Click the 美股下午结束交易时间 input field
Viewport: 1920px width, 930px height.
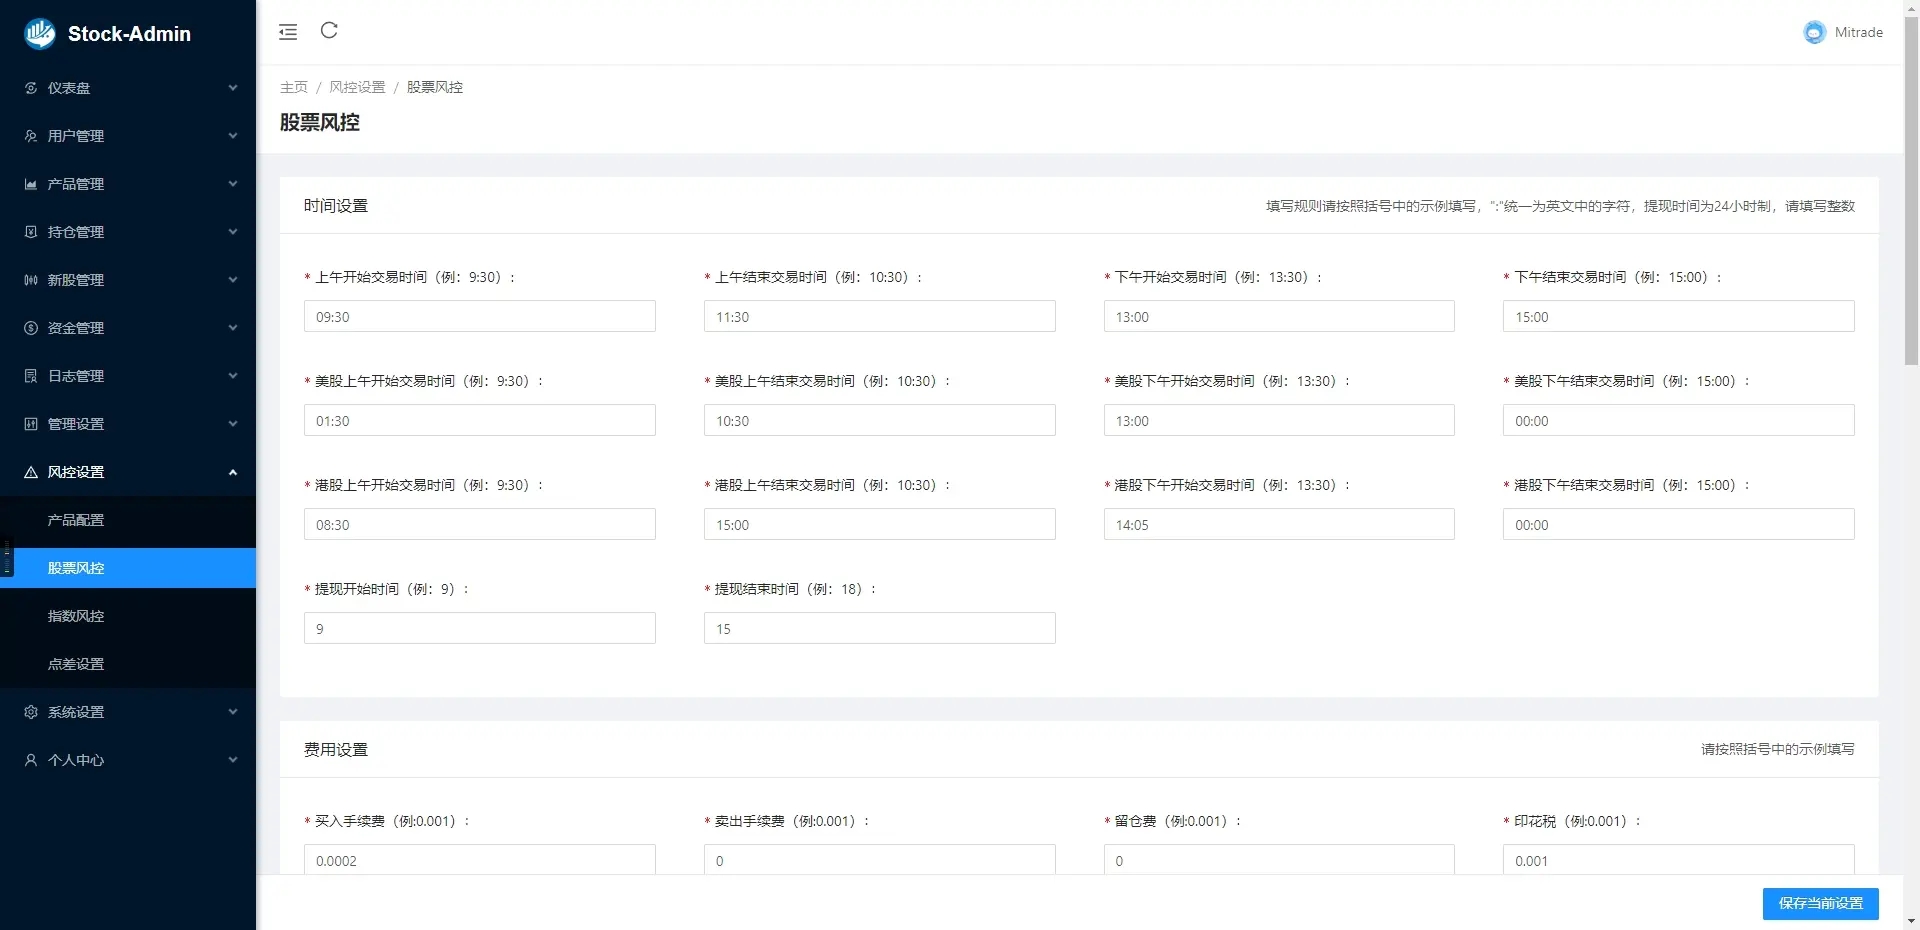1679,420
